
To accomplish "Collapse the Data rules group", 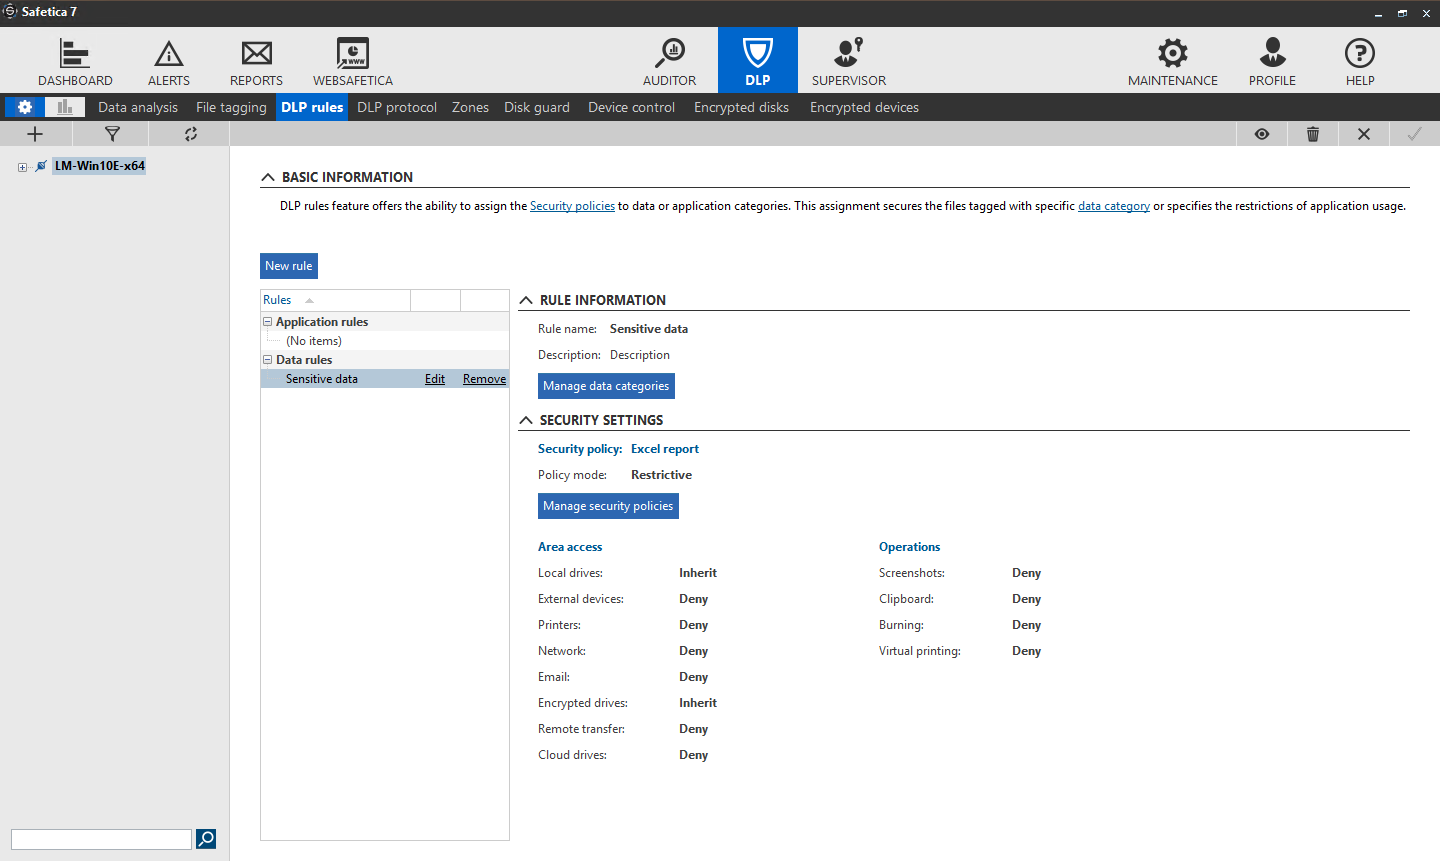I will pyautogui.click(x=267, y=360).
